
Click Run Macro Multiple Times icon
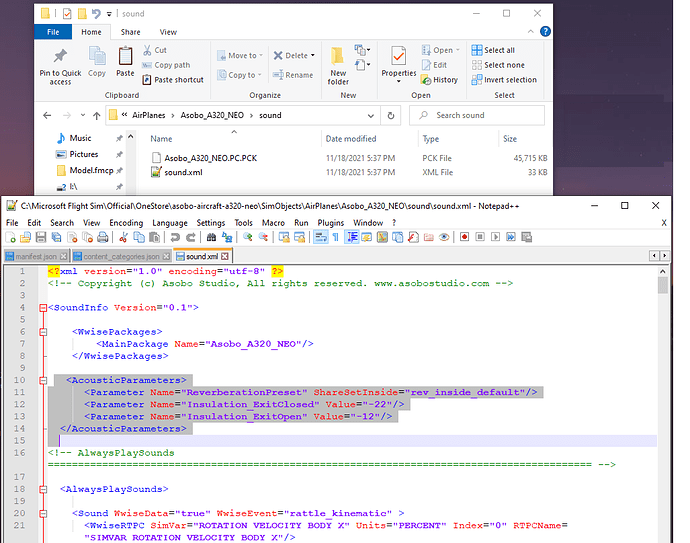(511, 237)
